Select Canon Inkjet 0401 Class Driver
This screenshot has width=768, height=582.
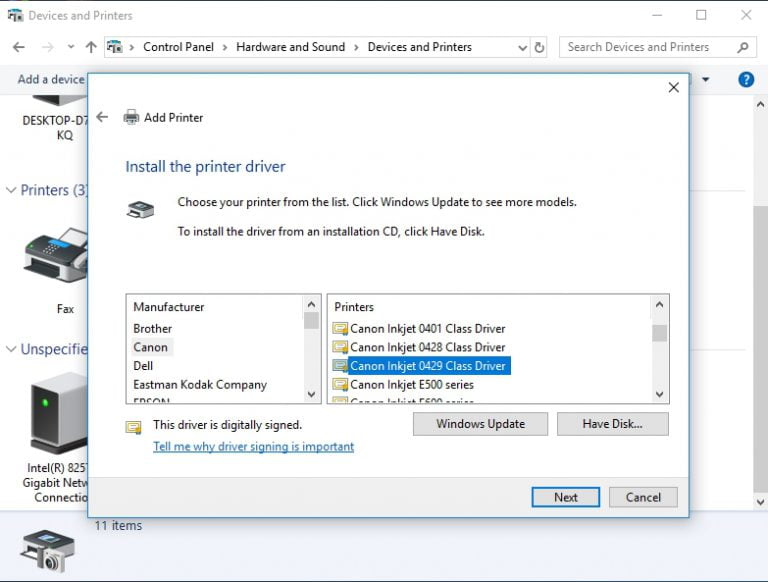point(427,328)
